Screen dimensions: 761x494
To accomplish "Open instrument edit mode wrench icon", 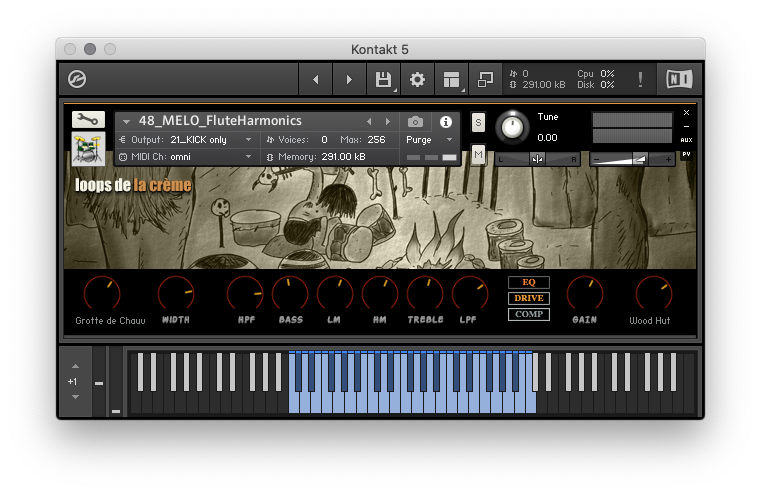I will click(x=88, y=119).
